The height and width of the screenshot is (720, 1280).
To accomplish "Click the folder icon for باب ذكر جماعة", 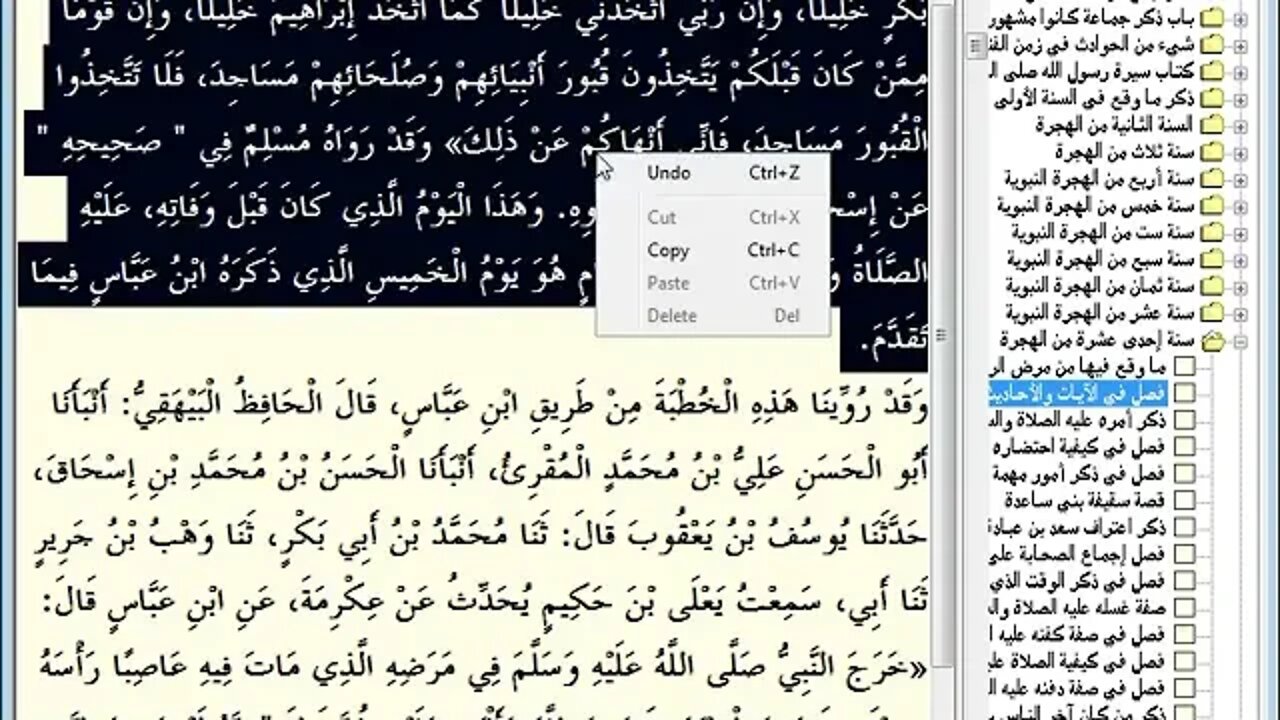I will coord(1214,19).
